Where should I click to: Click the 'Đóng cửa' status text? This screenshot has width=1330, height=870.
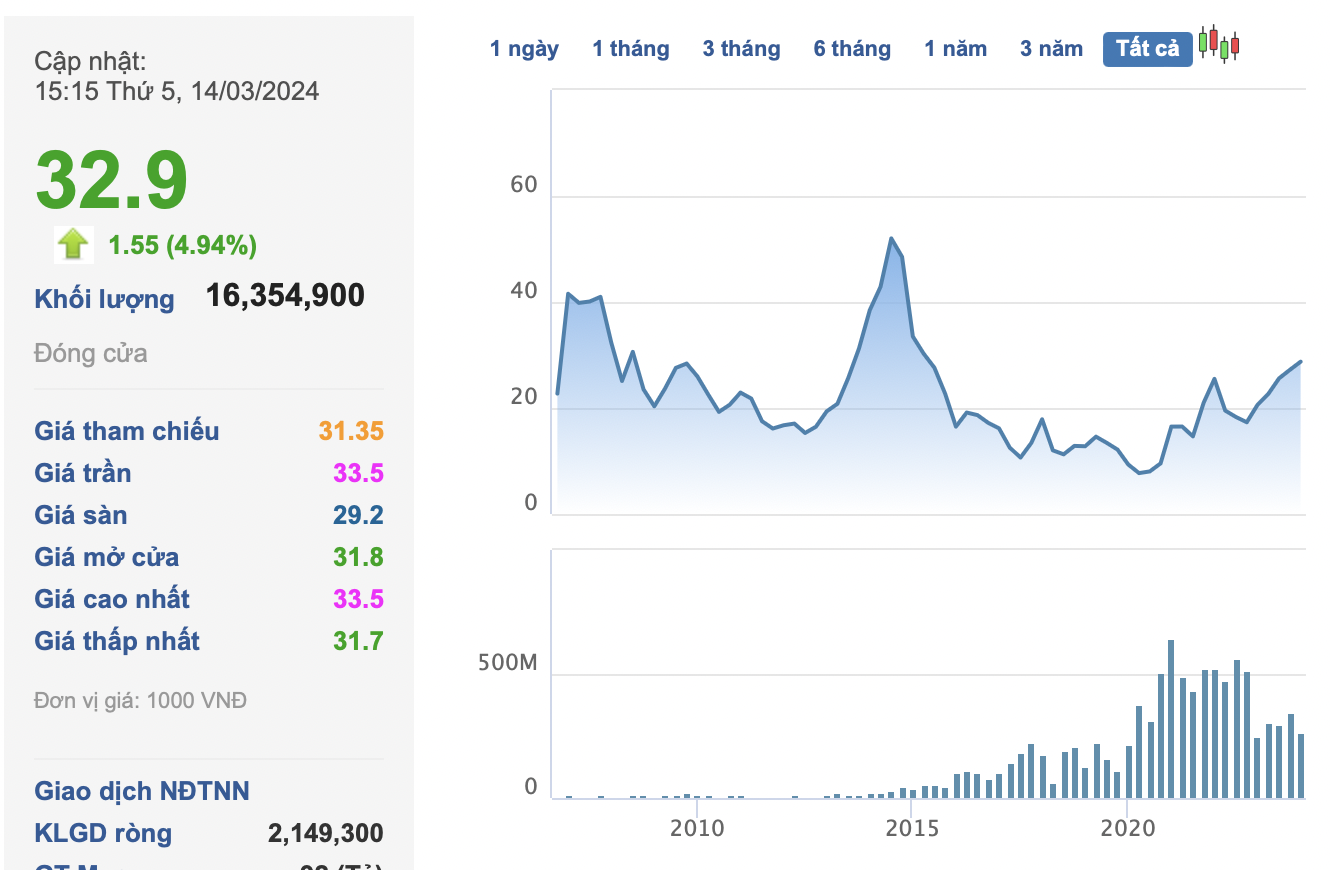pyautogui.click(x=91, y=353)
